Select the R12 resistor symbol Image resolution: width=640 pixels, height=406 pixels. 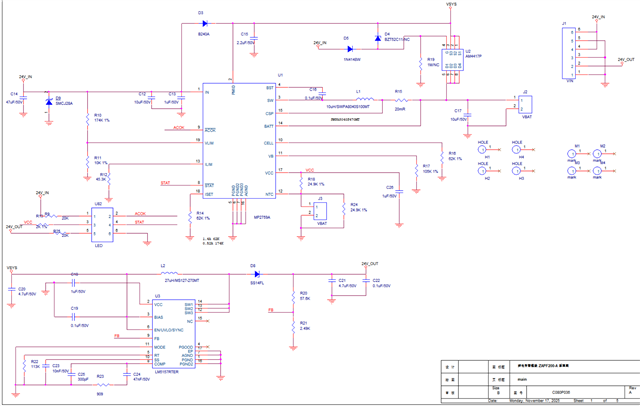[x=109, y=178]
